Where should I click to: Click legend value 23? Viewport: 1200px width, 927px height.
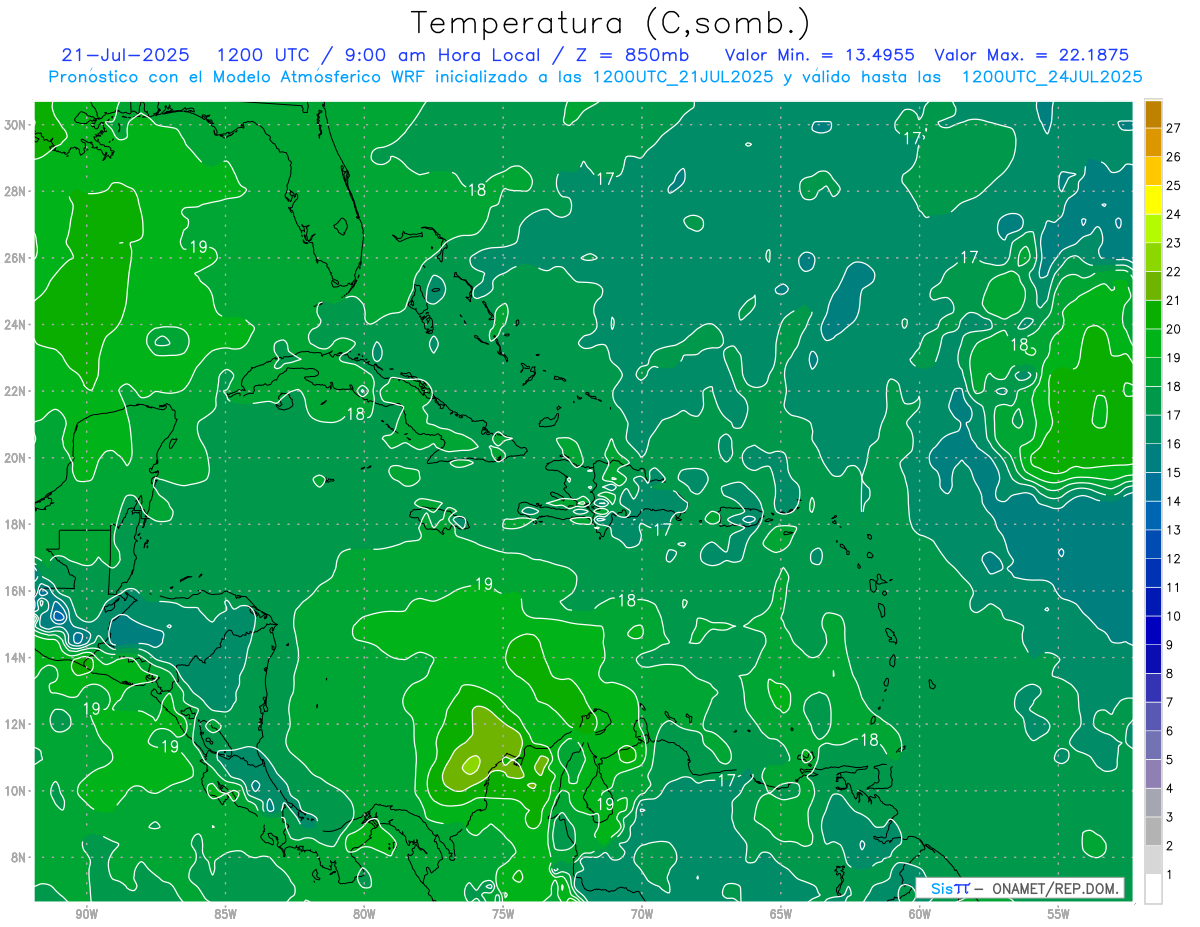coord(1174,243)
